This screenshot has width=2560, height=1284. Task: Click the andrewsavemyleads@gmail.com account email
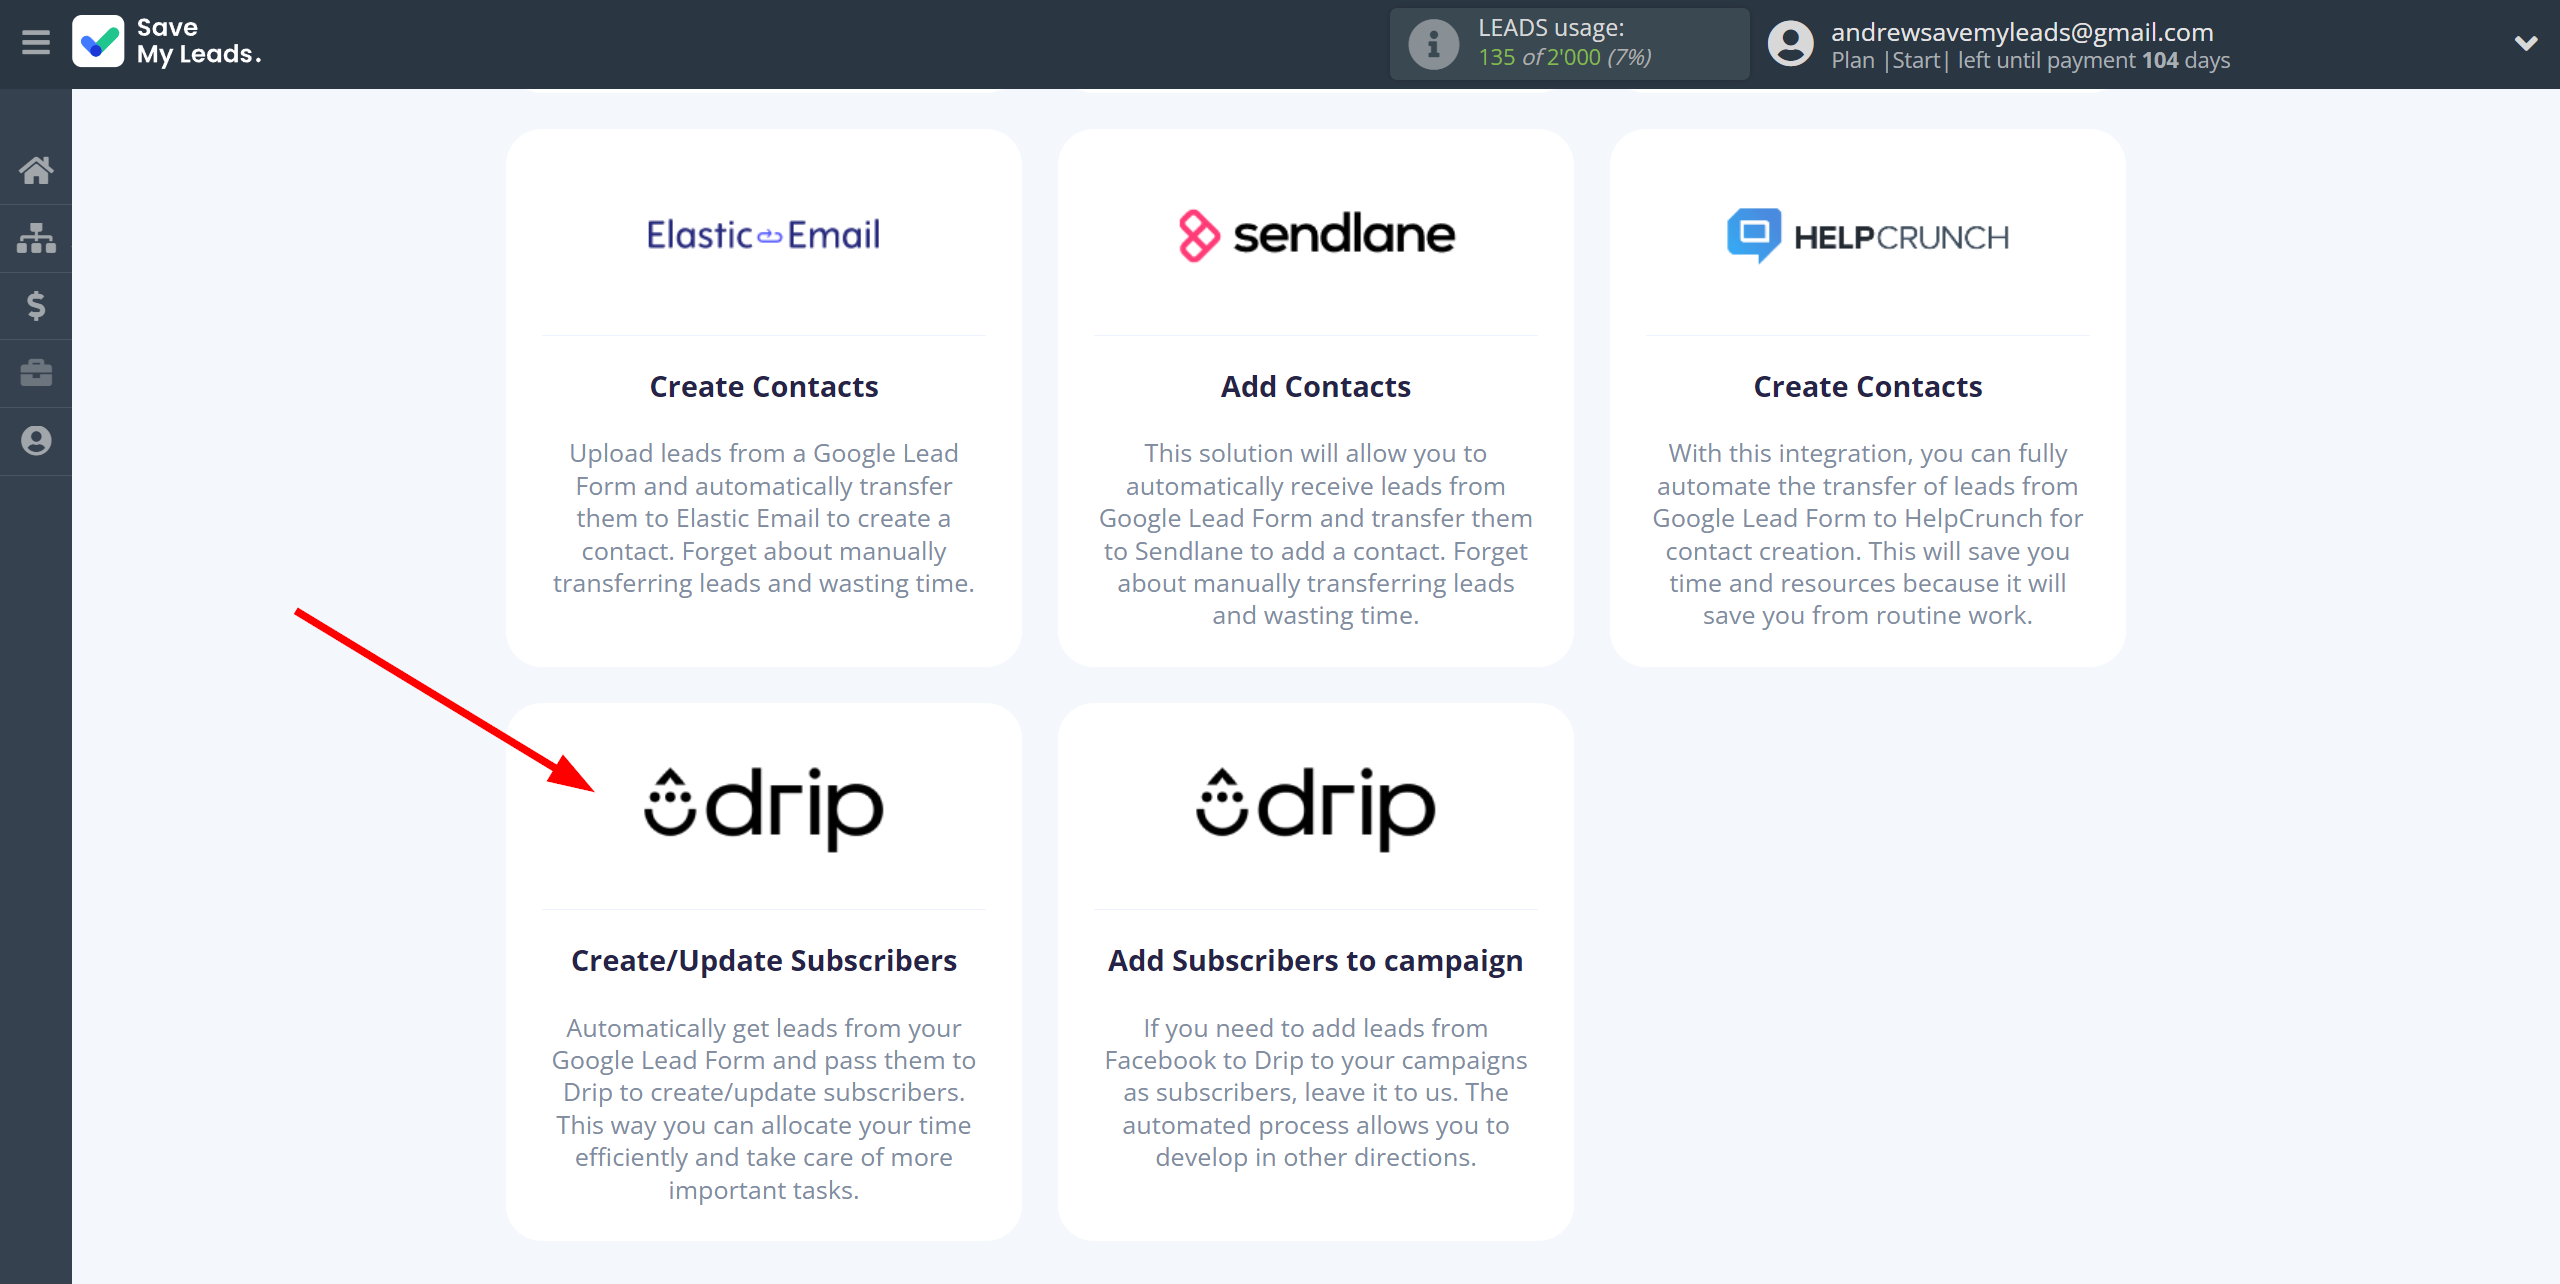point(2022,32)
